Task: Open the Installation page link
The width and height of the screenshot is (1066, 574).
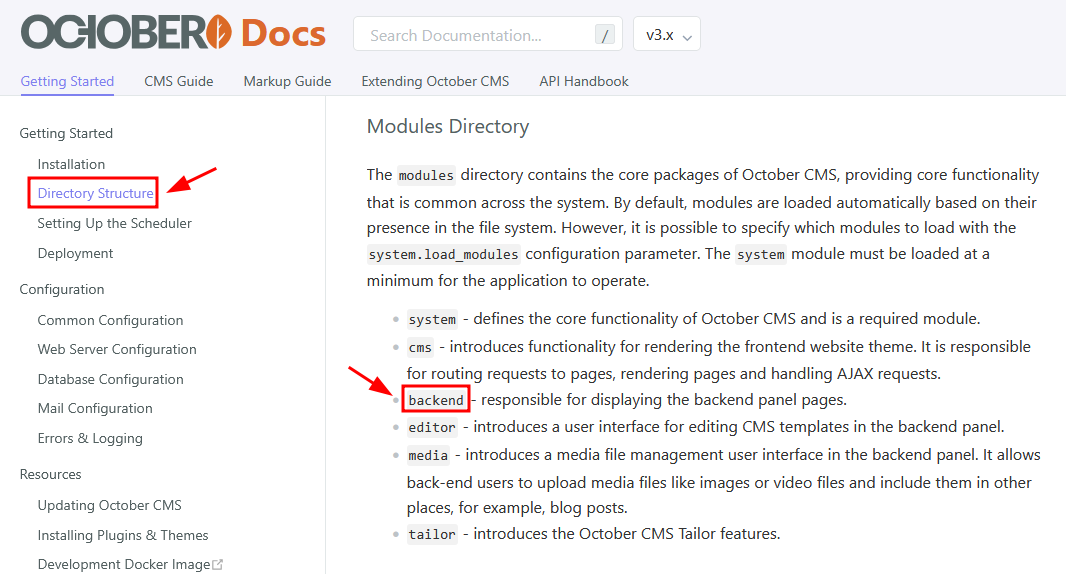Action: point(71,164)
